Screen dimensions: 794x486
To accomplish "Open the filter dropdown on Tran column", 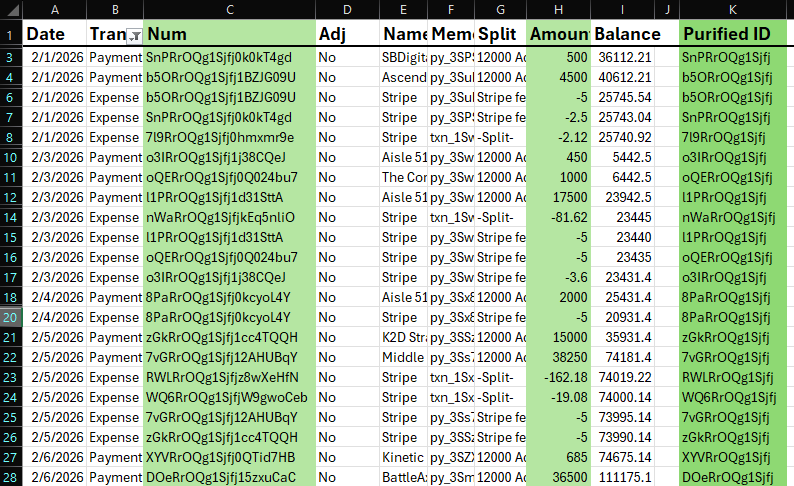I will click(135, 35).
